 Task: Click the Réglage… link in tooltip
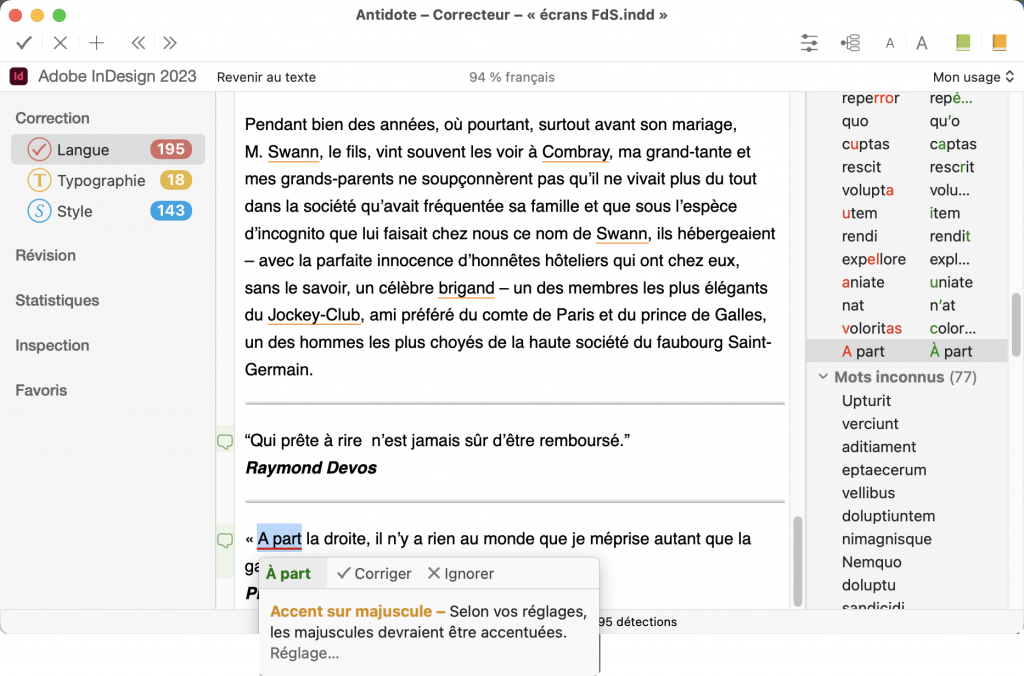(x=304, y=653)
